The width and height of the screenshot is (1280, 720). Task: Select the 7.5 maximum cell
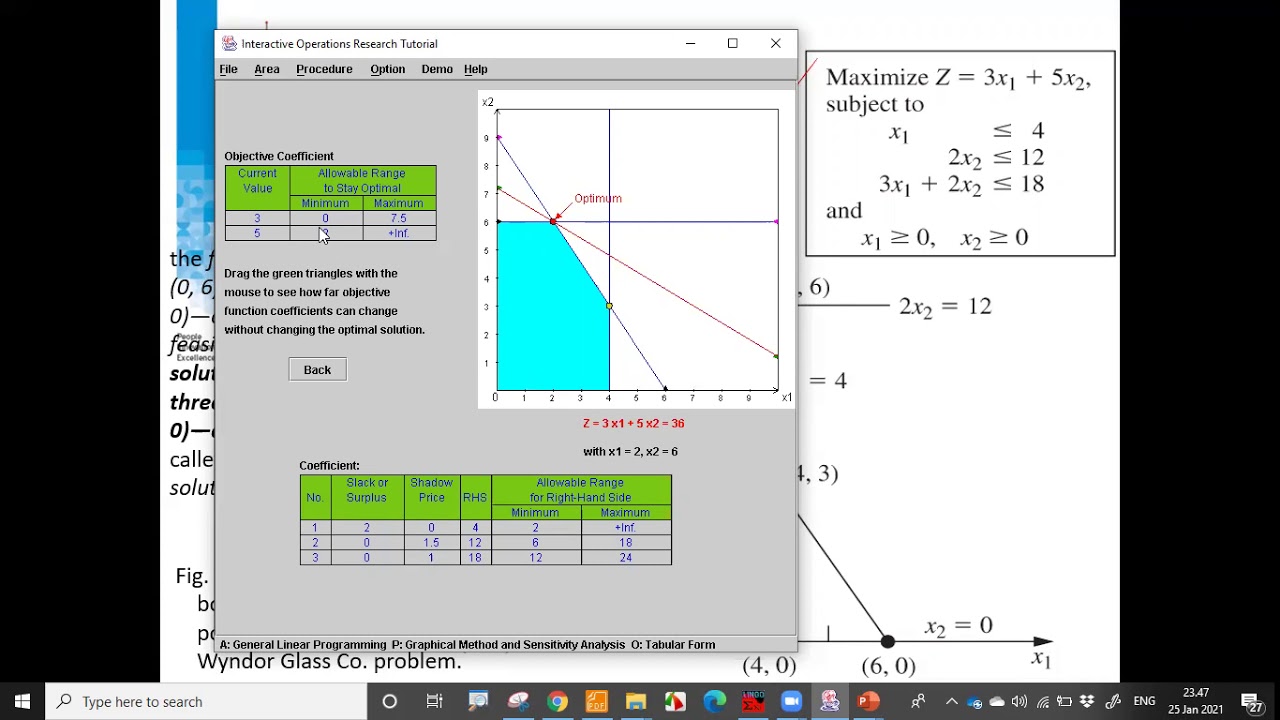click(x=398, y=218)
